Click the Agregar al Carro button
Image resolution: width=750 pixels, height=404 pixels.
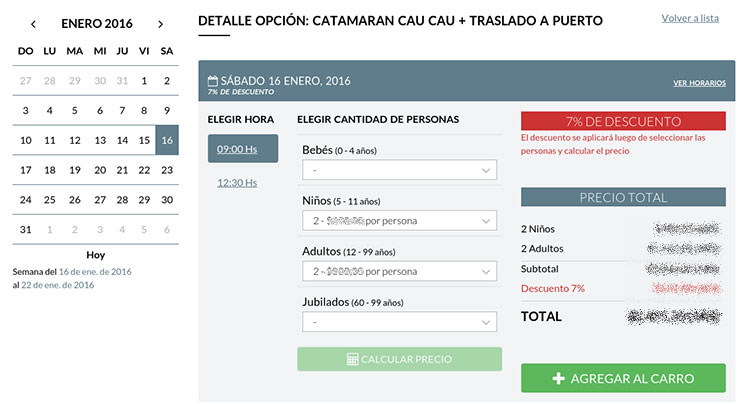point(623,378)
